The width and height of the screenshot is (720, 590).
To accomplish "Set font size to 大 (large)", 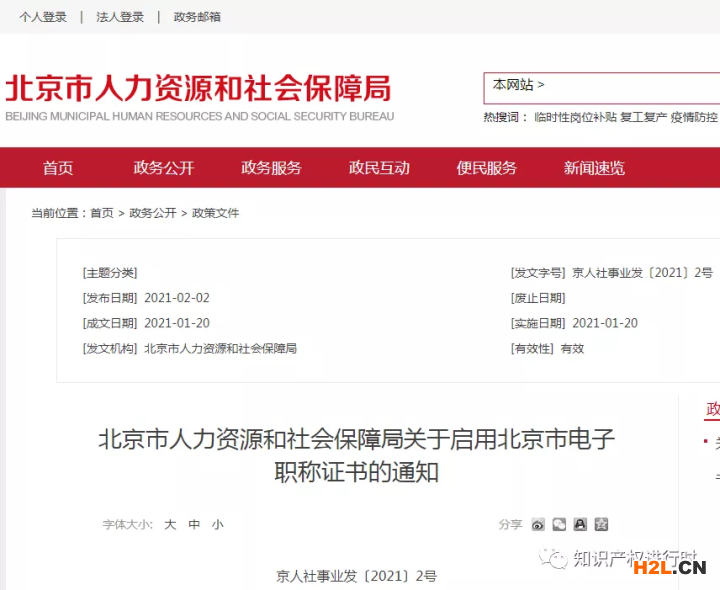I will (x=170, y=524).
